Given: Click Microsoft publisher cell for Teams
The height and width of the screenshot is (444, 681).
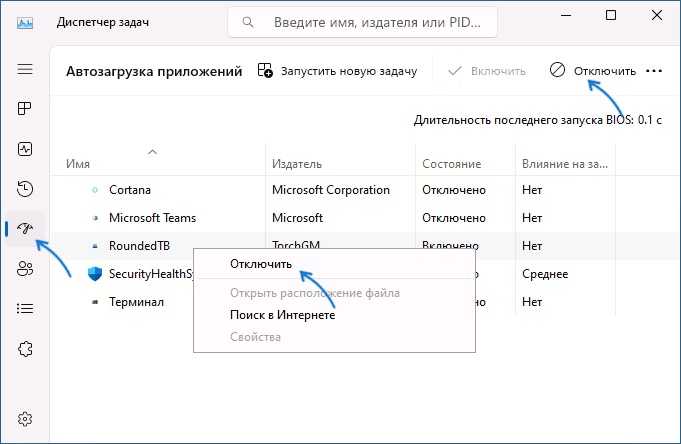Looking at the screenshot, I should pyautogui.click(x=297, y=218).
